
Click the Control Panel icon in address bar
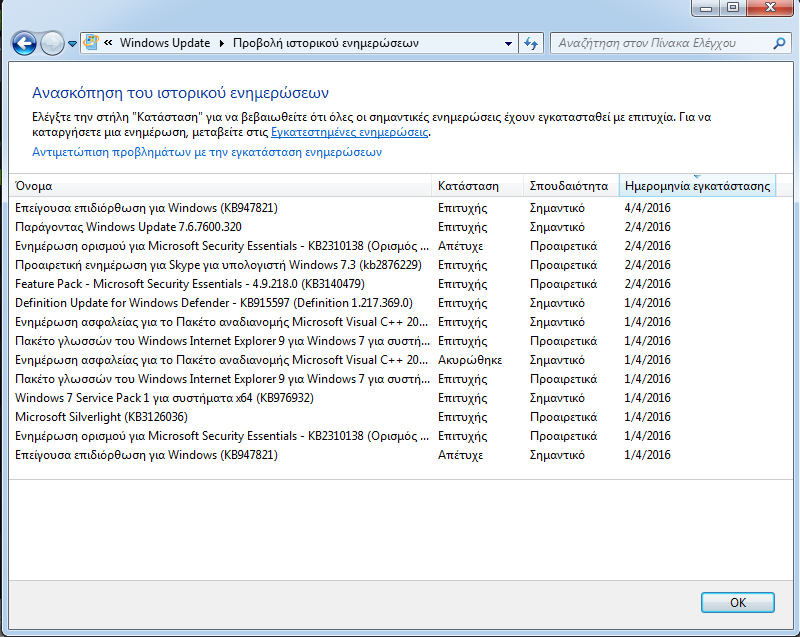(x=93, y=43)
